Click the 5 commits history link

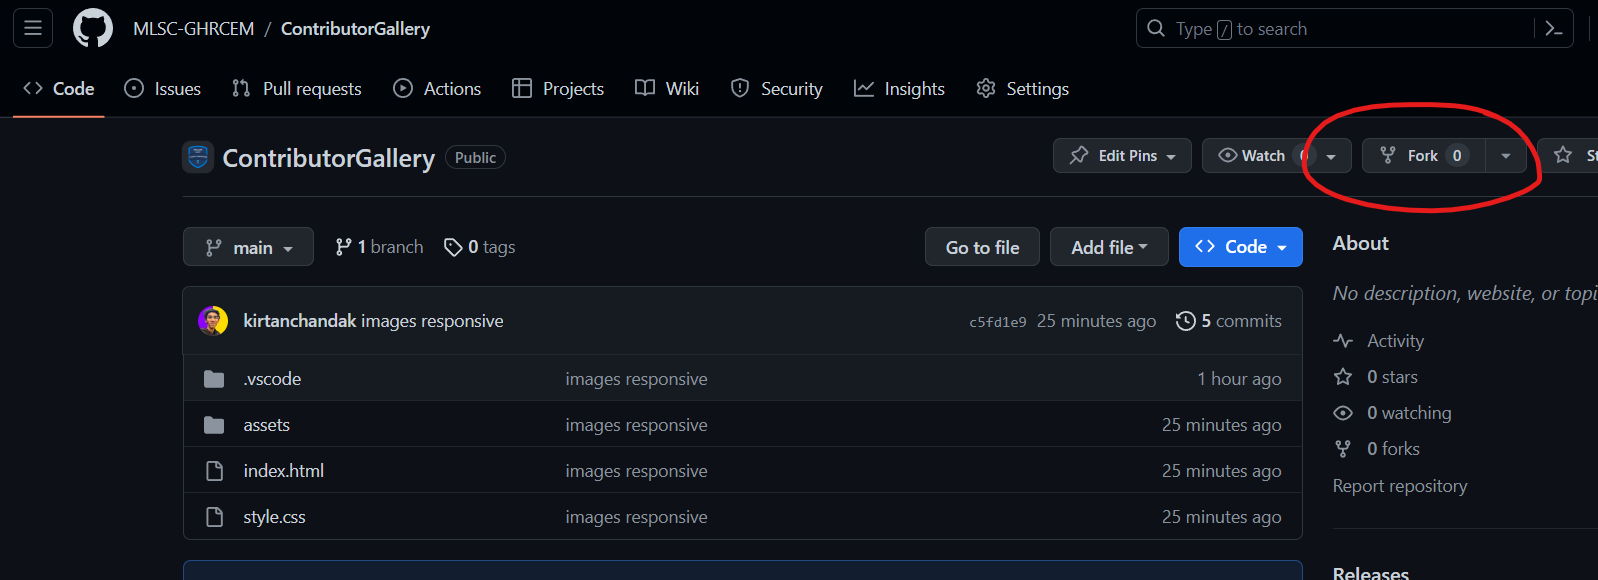point(1229,321)
